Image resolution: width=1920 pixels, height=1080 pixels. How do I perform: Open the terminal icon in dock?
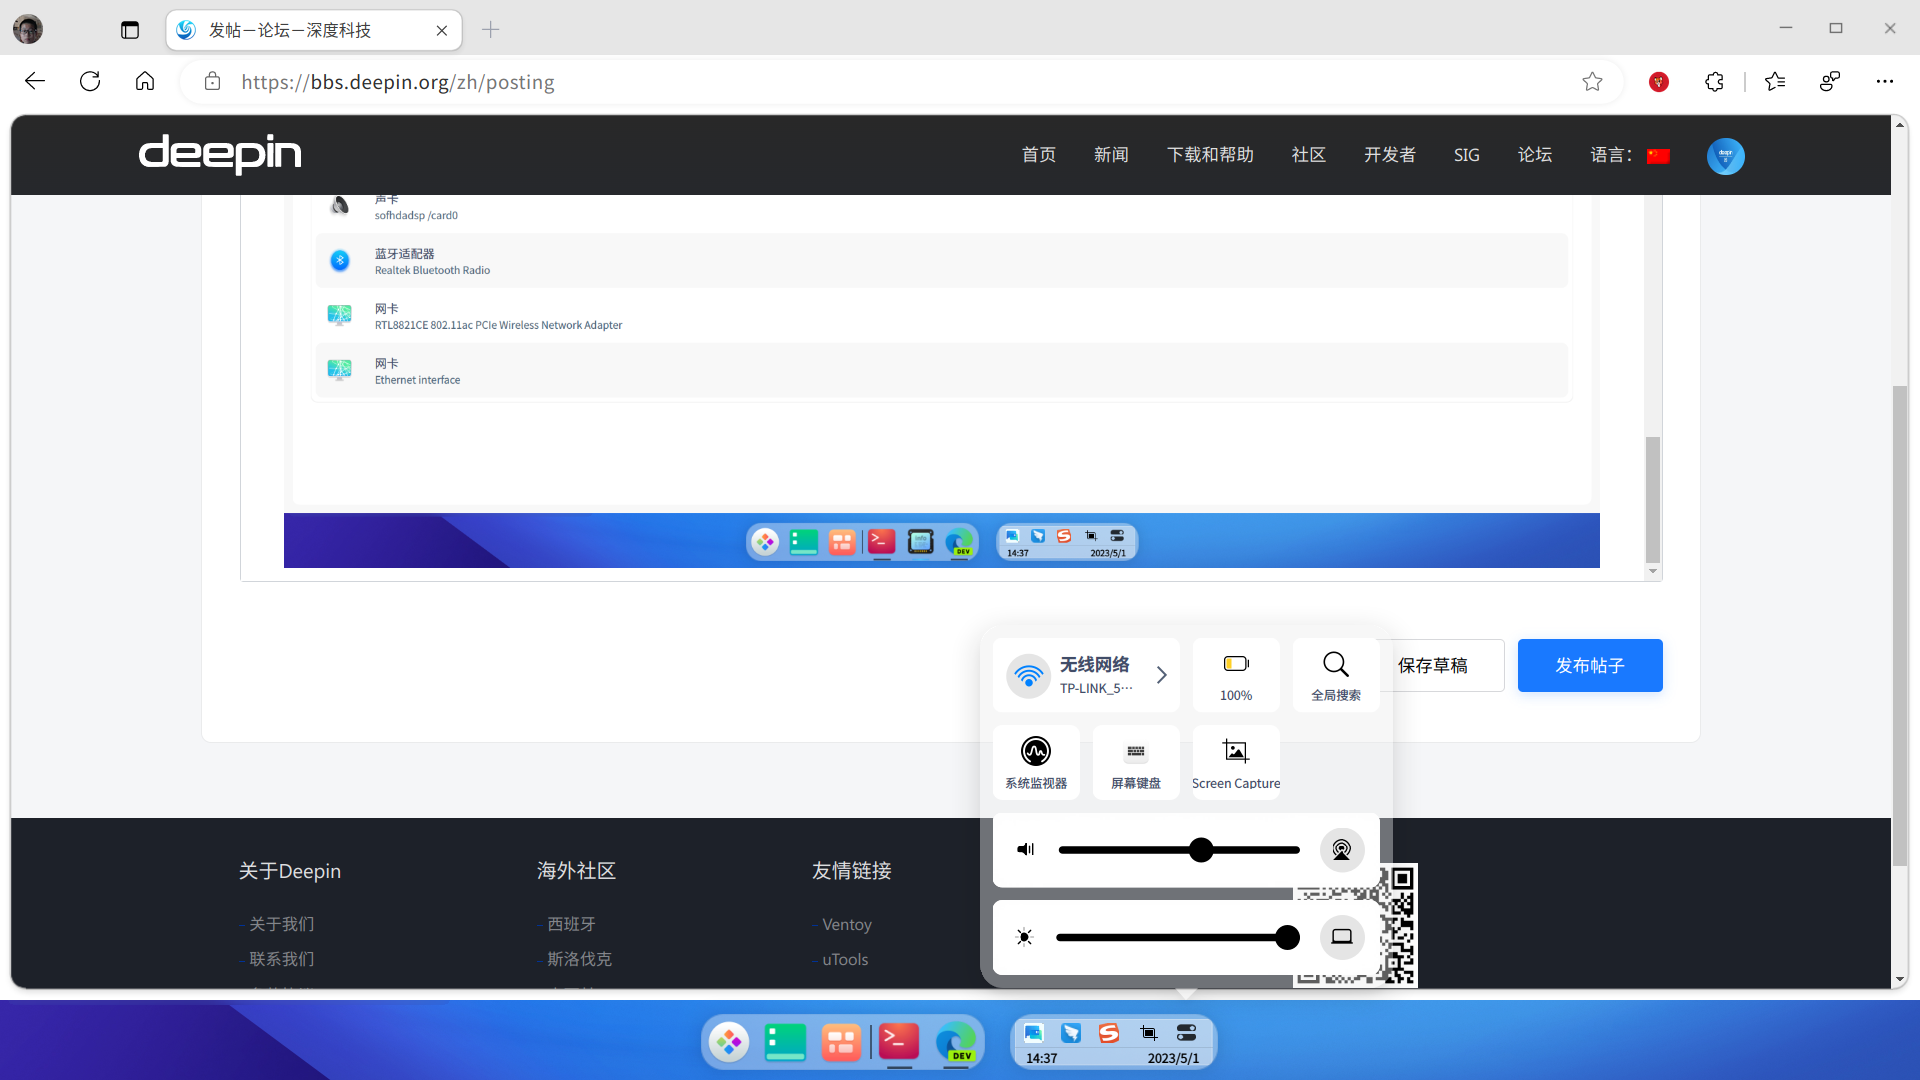point(899,1042)
